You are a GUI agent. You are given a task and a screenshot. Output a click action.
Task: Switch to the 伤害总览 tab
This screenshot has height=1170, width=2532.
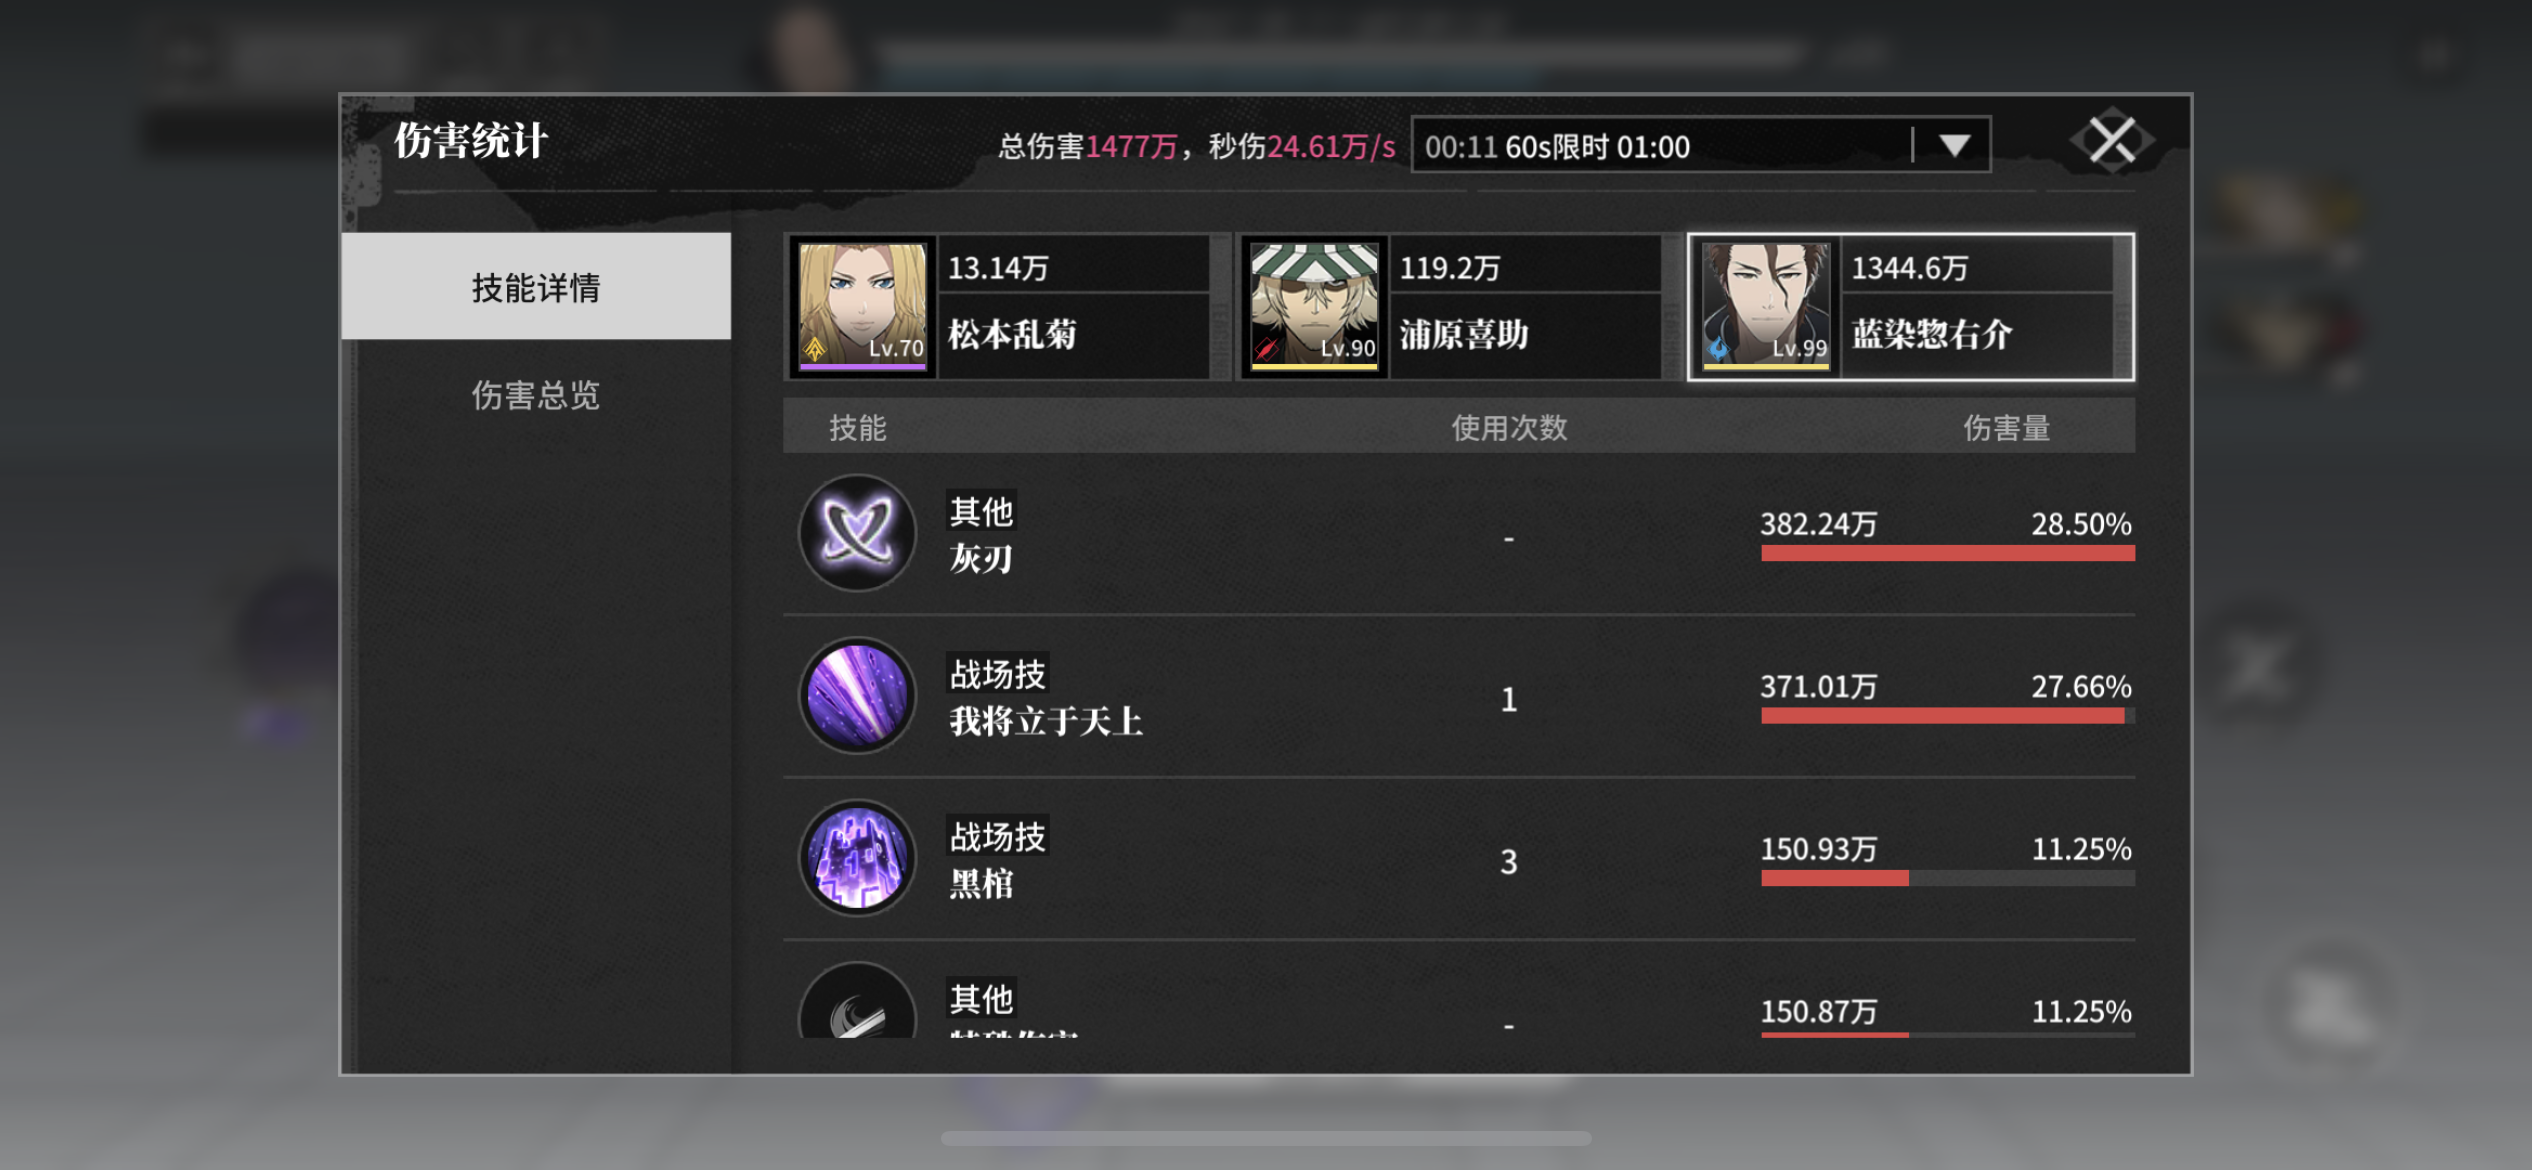click(536, 395)
